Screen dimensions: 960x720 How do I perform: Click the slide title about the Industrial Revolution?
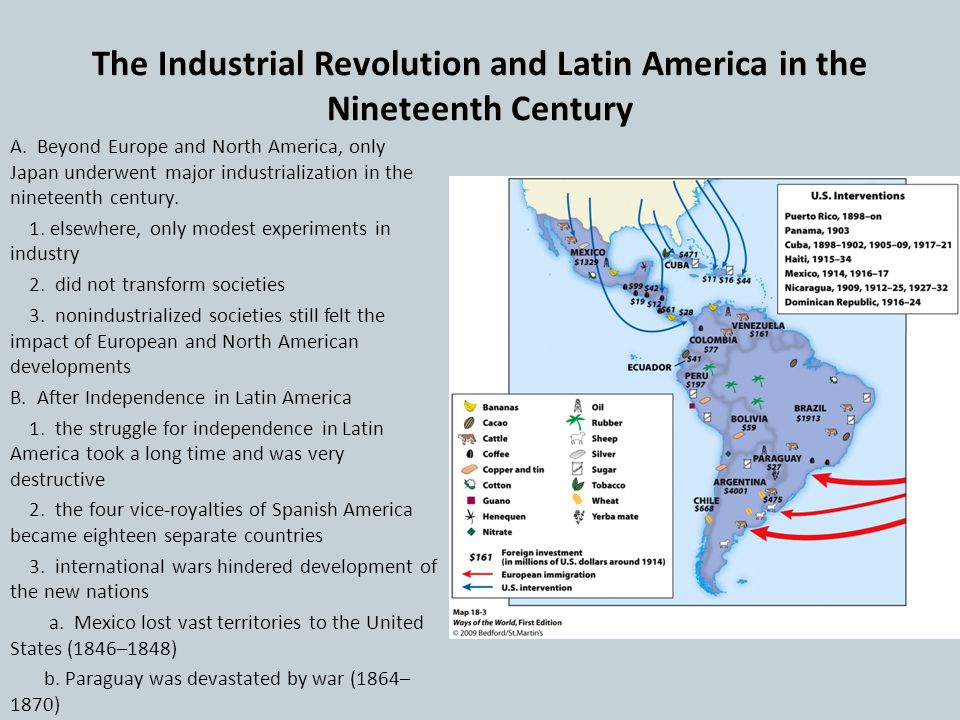(x=479, y=86)
